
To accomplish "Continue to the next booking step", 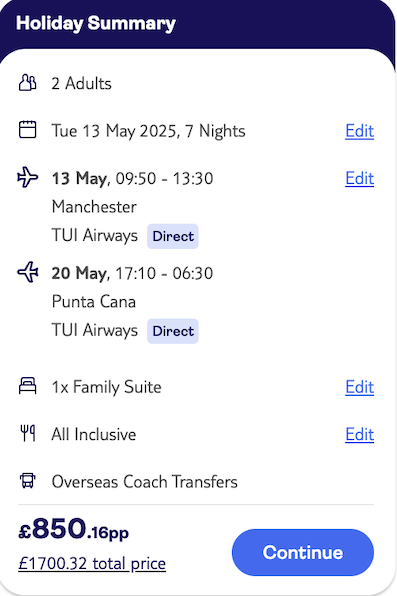I will point(303,553).
